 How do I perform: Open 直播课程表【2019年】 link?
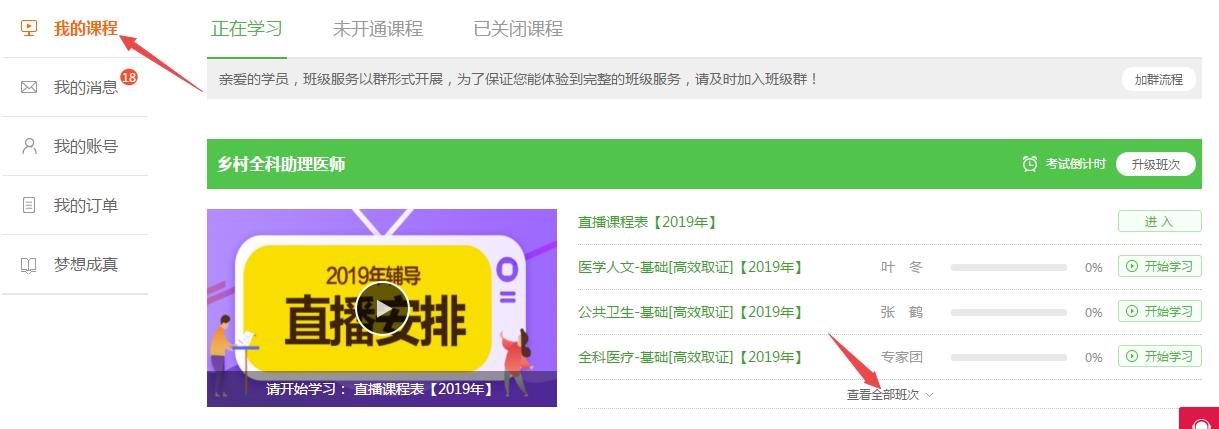click(x=648, y=222)
